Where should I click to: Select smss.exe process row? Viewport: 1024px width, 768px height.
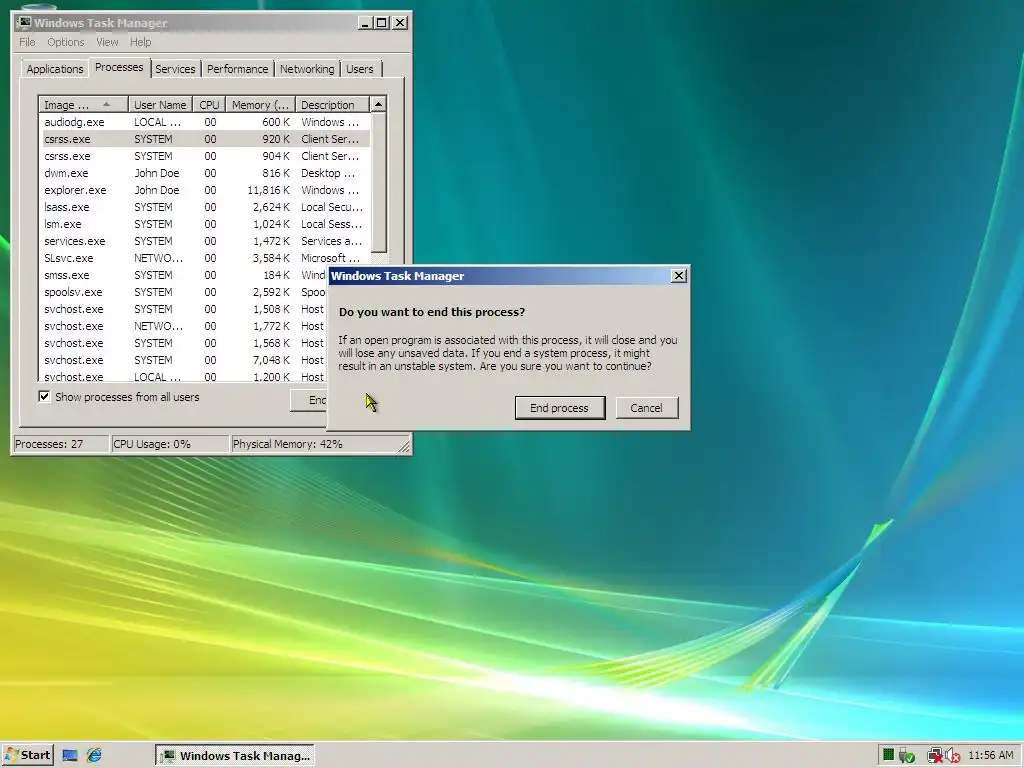[184, 275]
